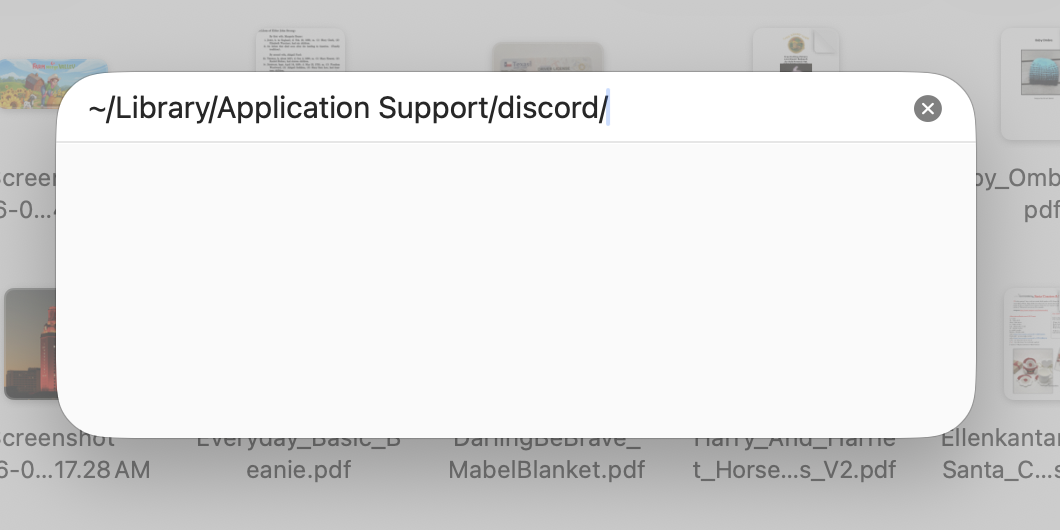Place cursor on the word discord in path
1060x530 pixels.
pos(548,108)
